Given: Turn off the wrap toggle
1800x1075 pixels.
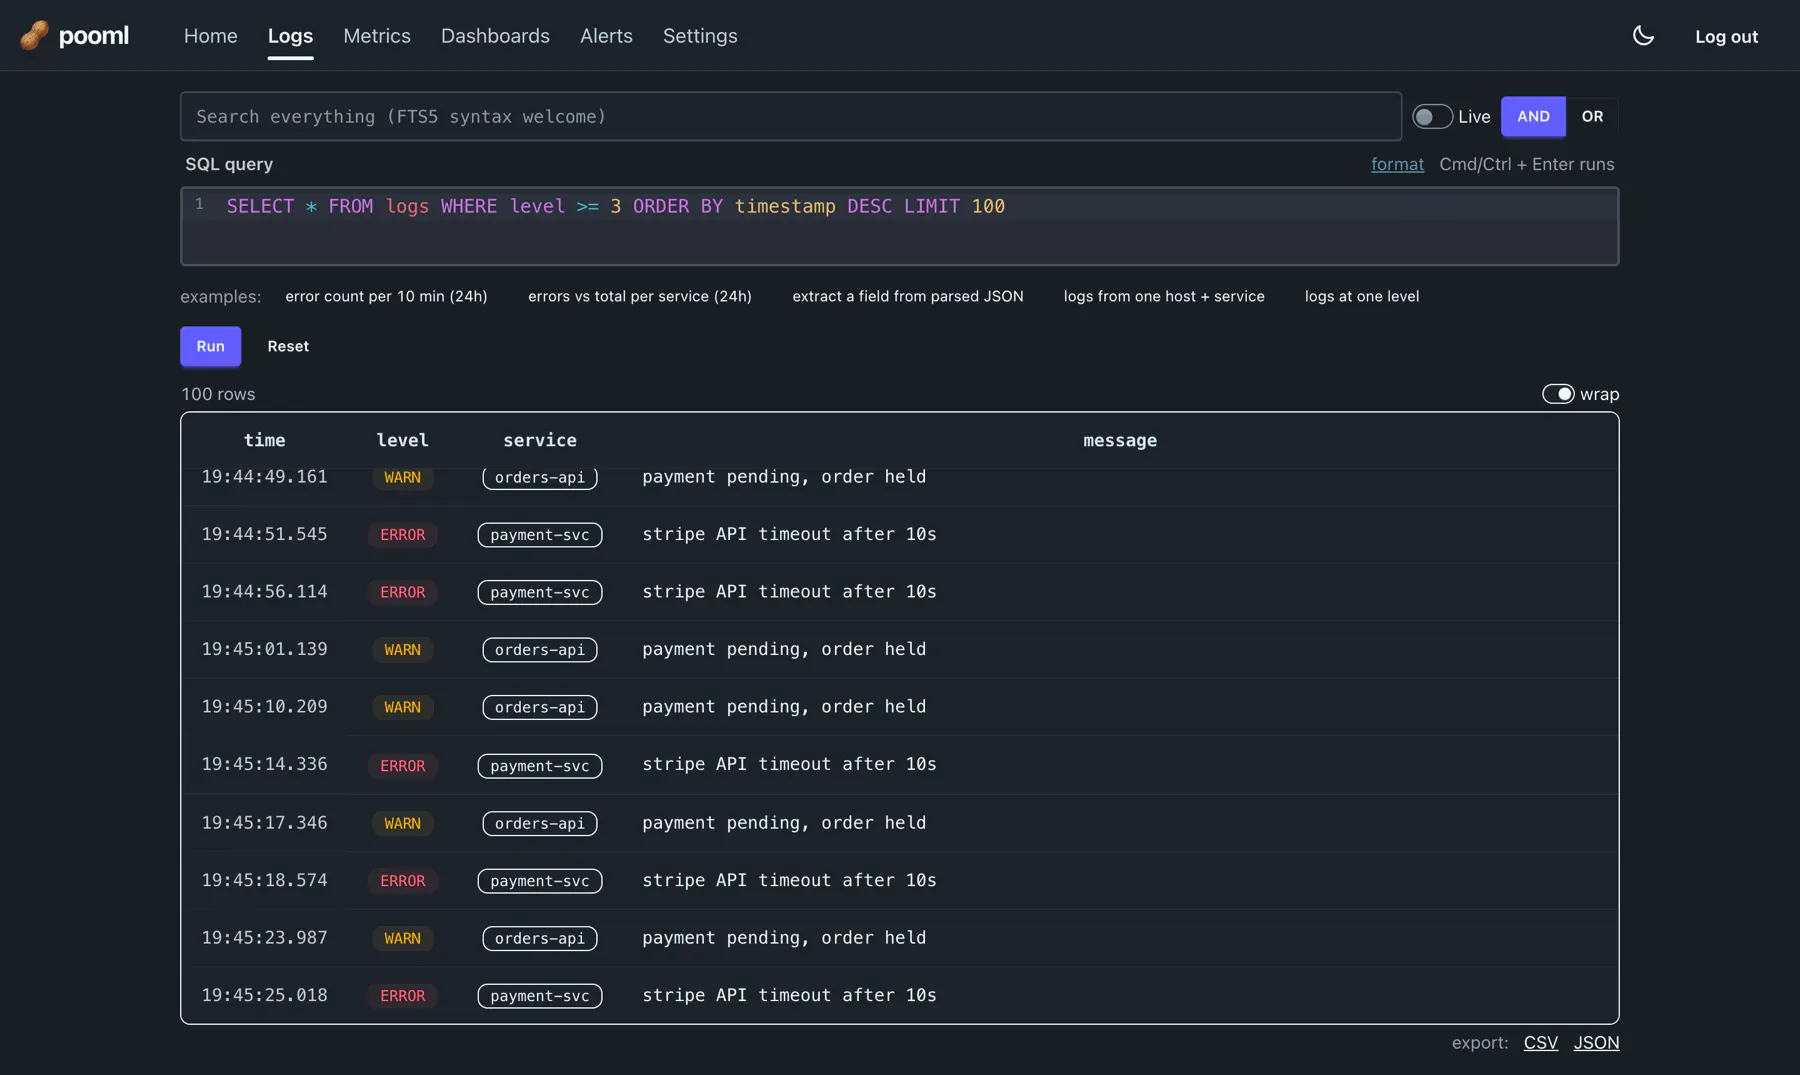Looking at the screenshot, I should point(1558,394).
